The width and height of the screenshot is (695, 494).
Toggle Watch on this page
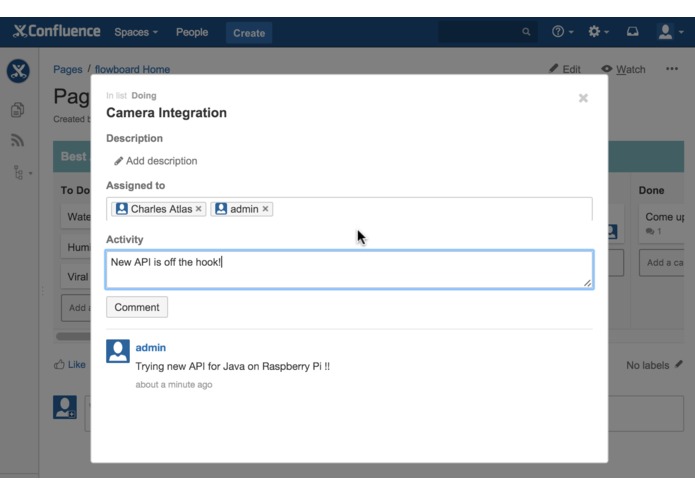[623, 69]
